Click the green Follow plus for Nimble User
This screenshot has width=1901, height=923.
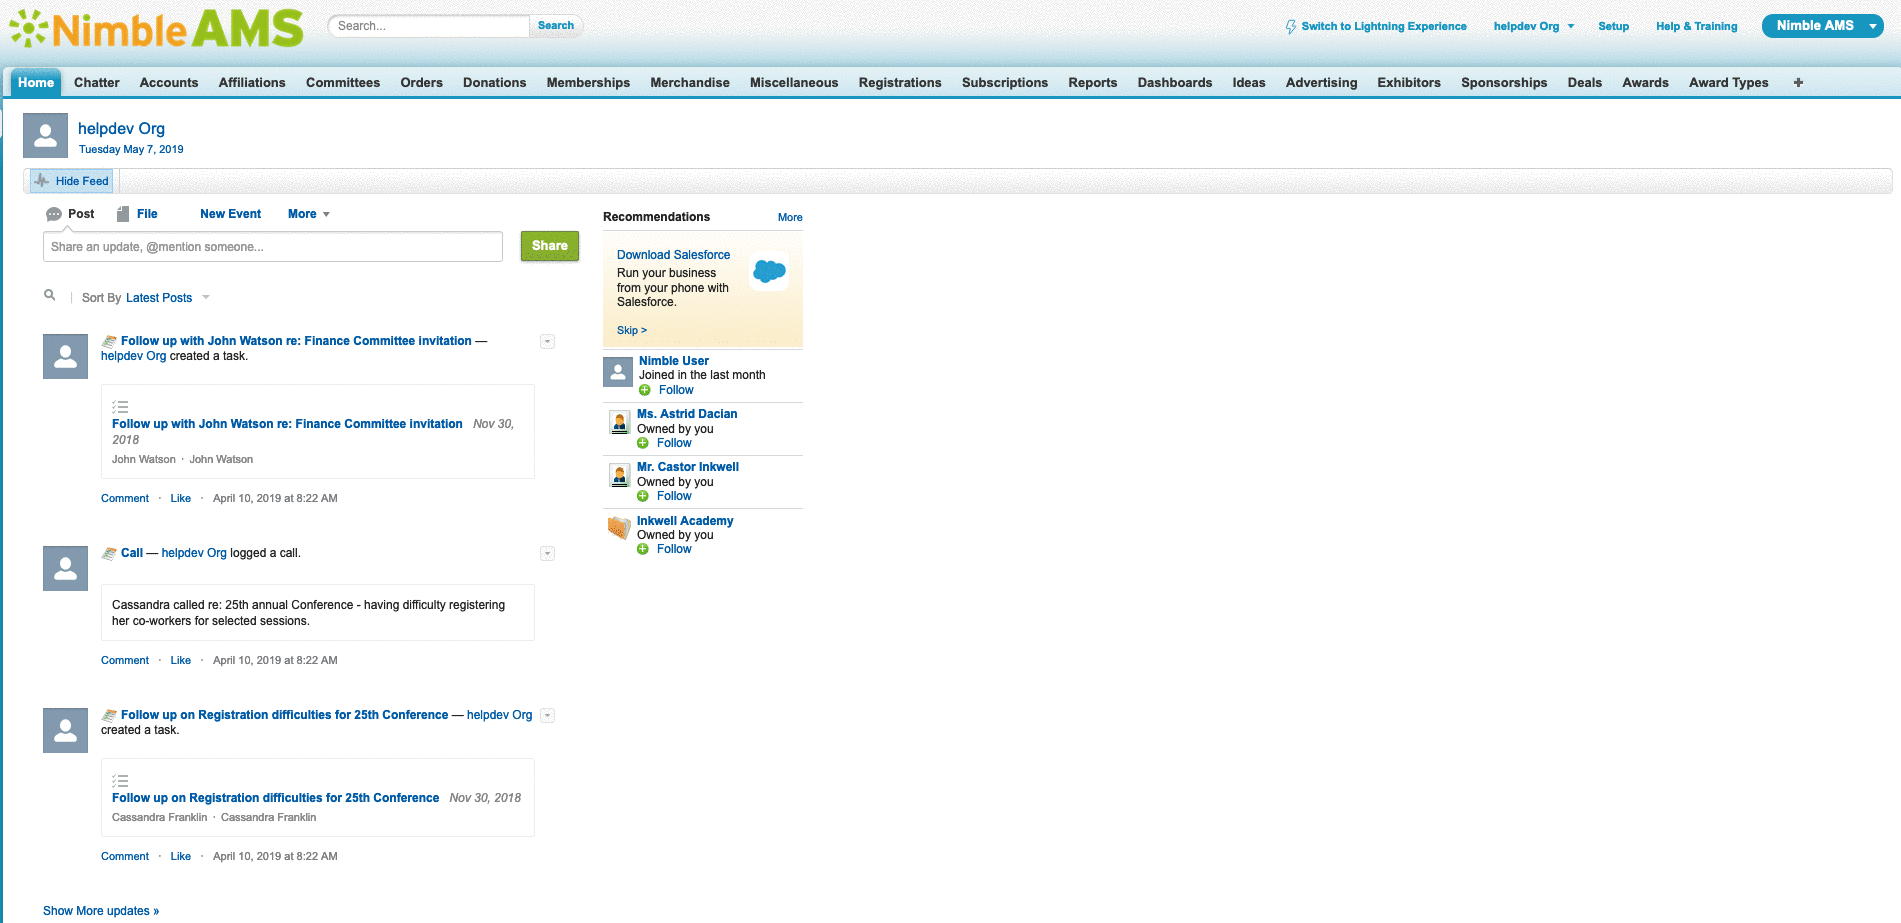tap(645, 390)
